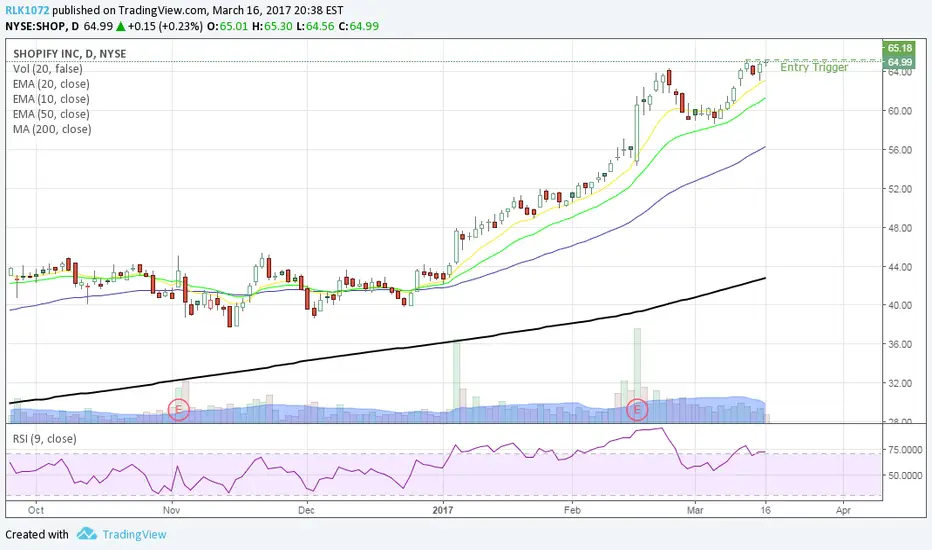Click the 52.00 price axis label
The width and height of the screenshot is (932, 550).
[900, 188]
